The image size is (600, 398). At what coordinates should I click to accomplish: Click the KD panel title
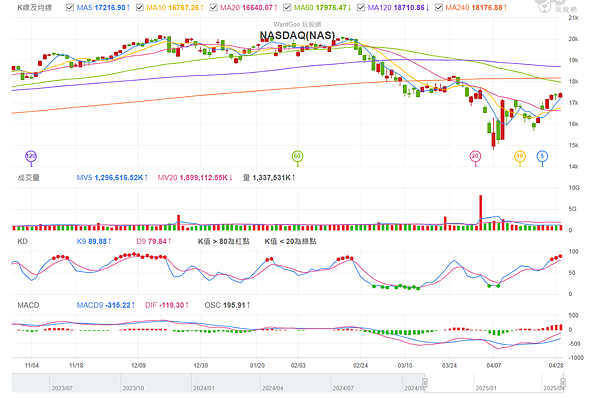point(22,241)
